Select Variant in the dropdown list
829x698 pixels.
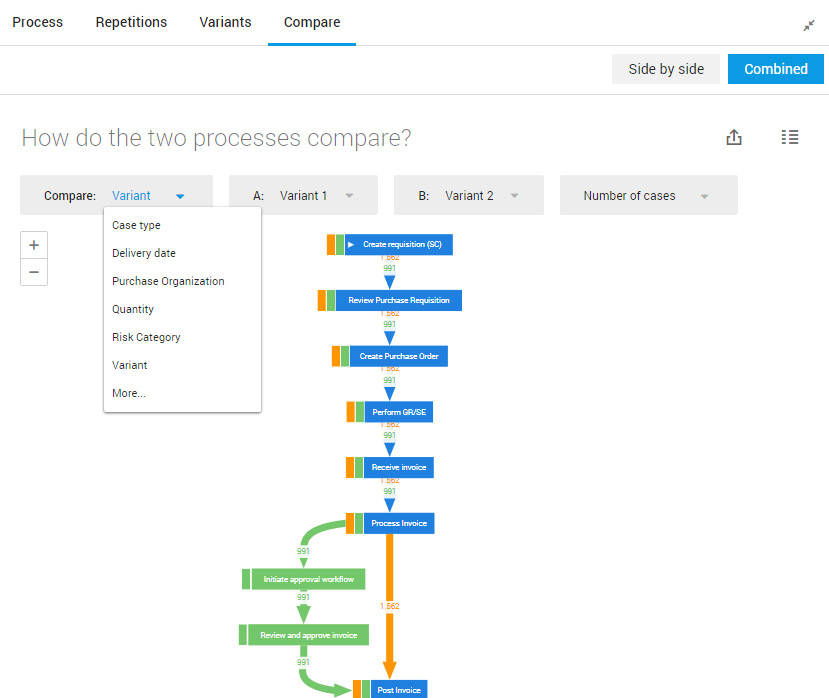coord(182,365)
